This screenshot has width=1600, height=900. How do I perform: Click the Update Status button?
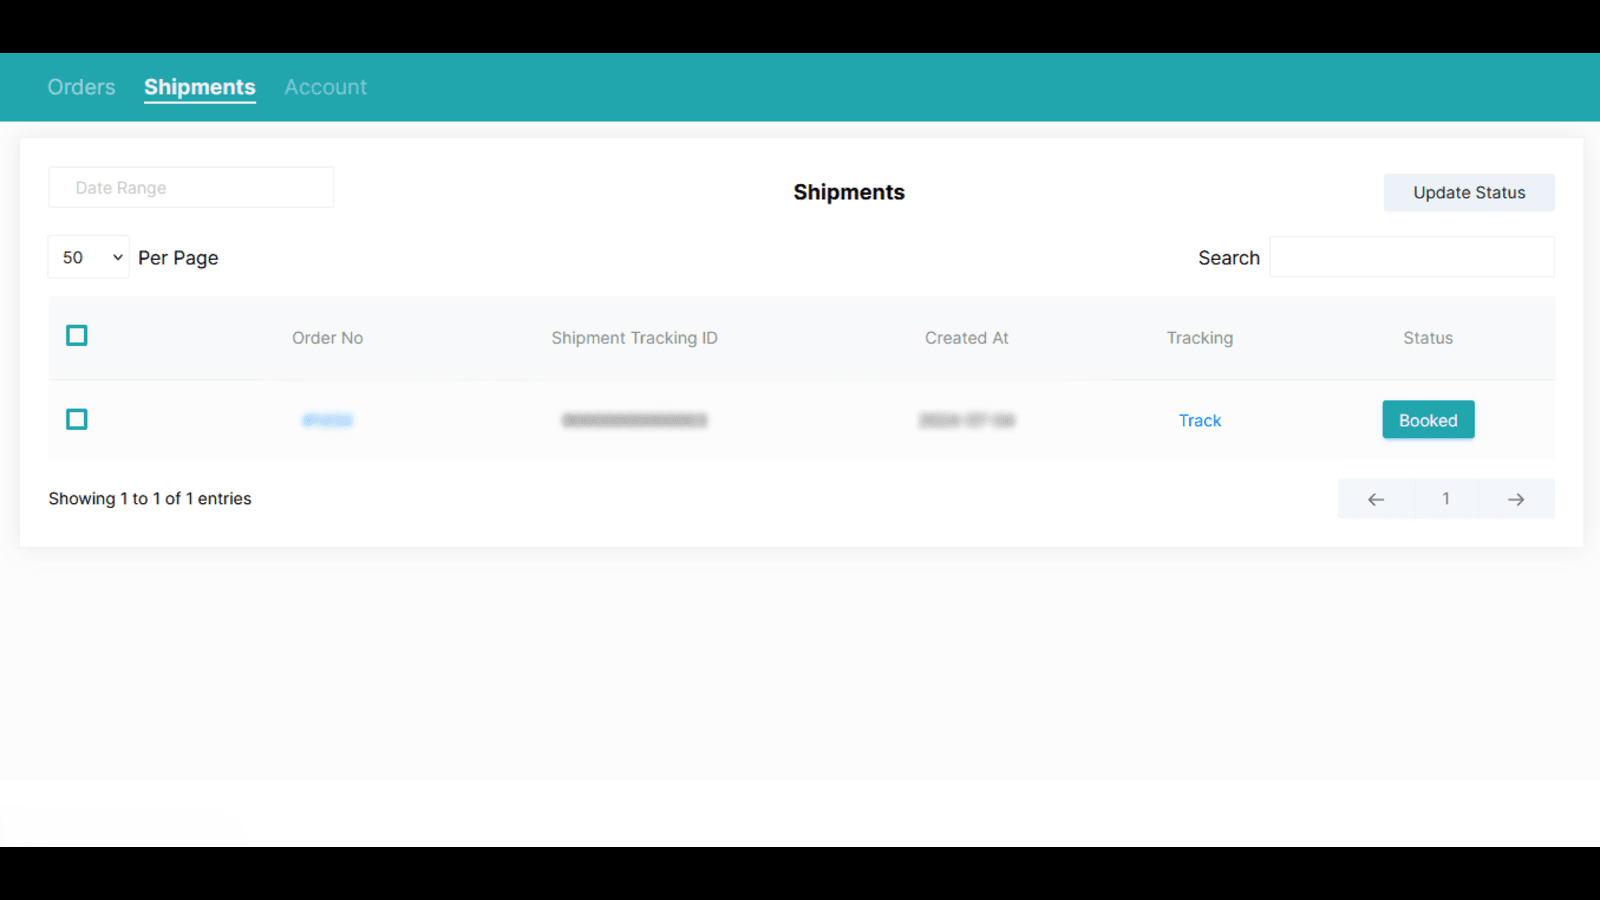click(1468, 192)
